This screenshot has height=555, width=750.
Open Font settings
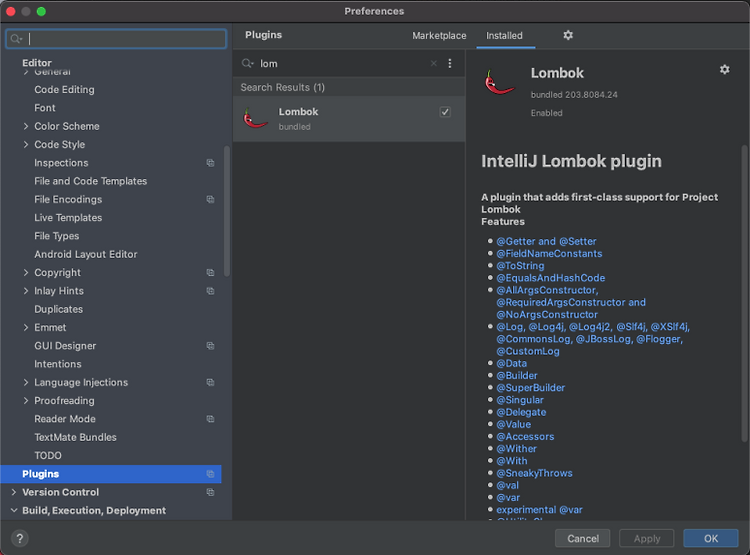tap(44, 108)
